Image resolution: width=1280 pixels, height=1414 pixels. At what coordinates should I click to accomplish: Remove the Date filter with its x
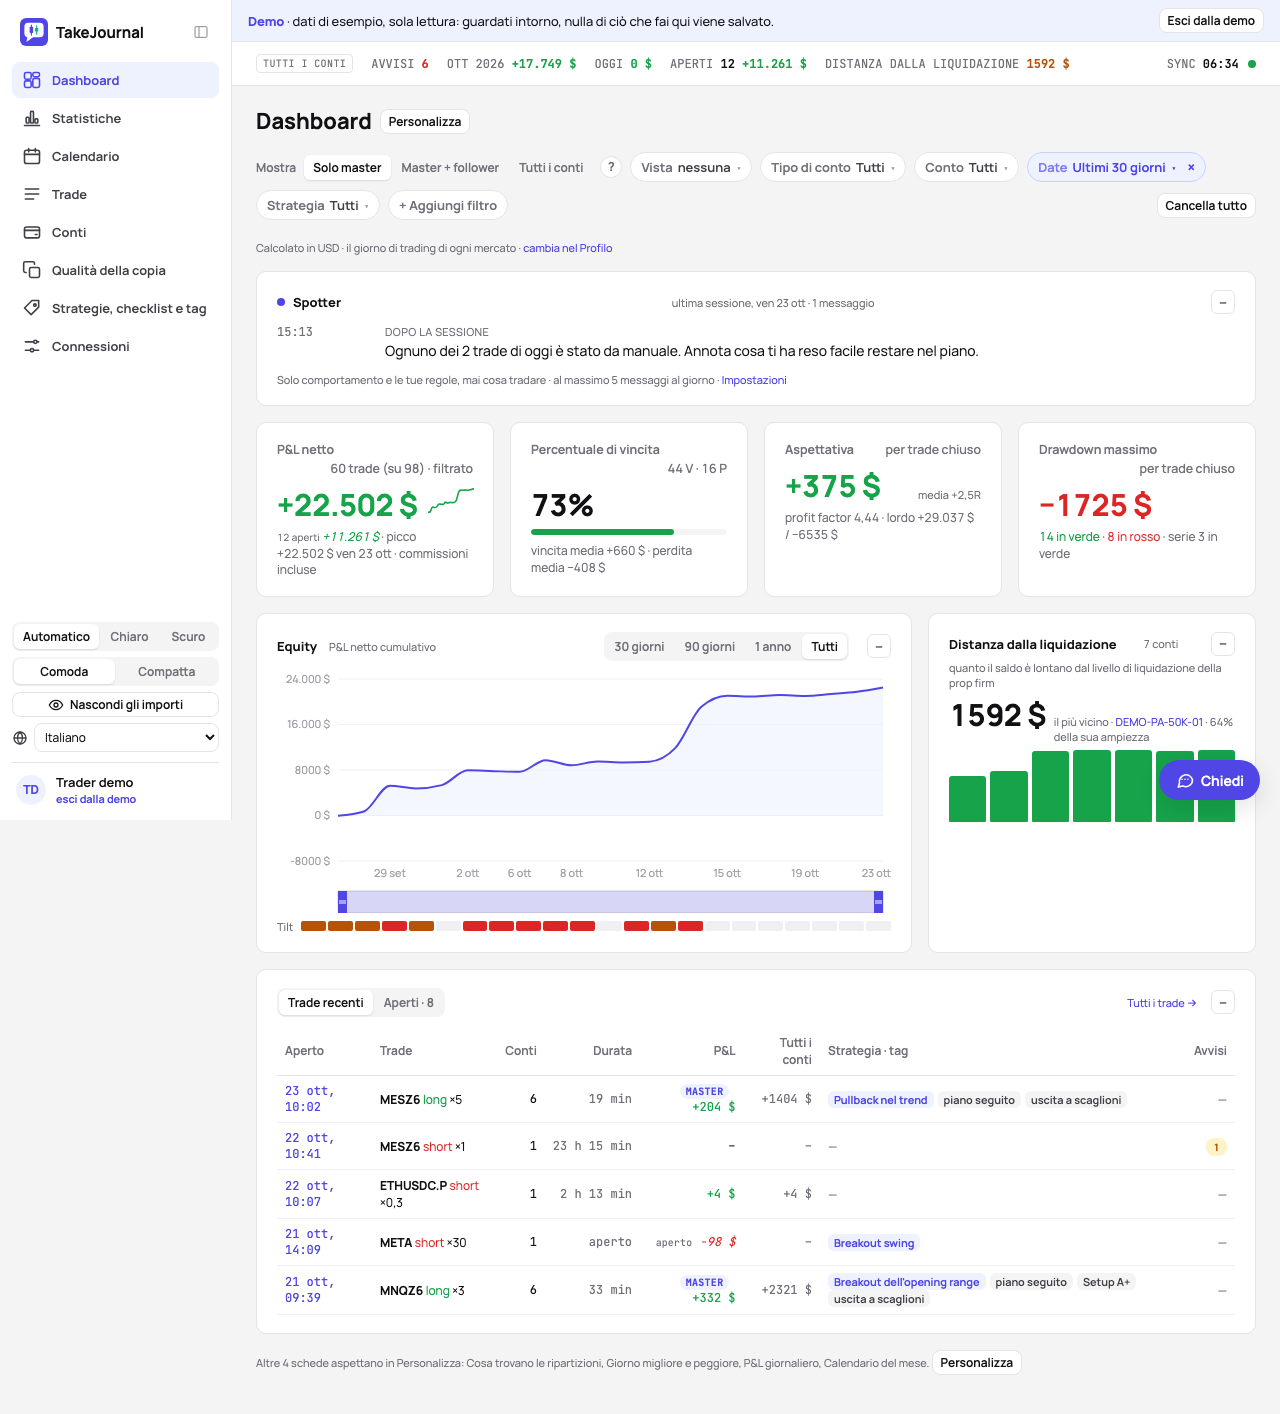click(1191, 167)
